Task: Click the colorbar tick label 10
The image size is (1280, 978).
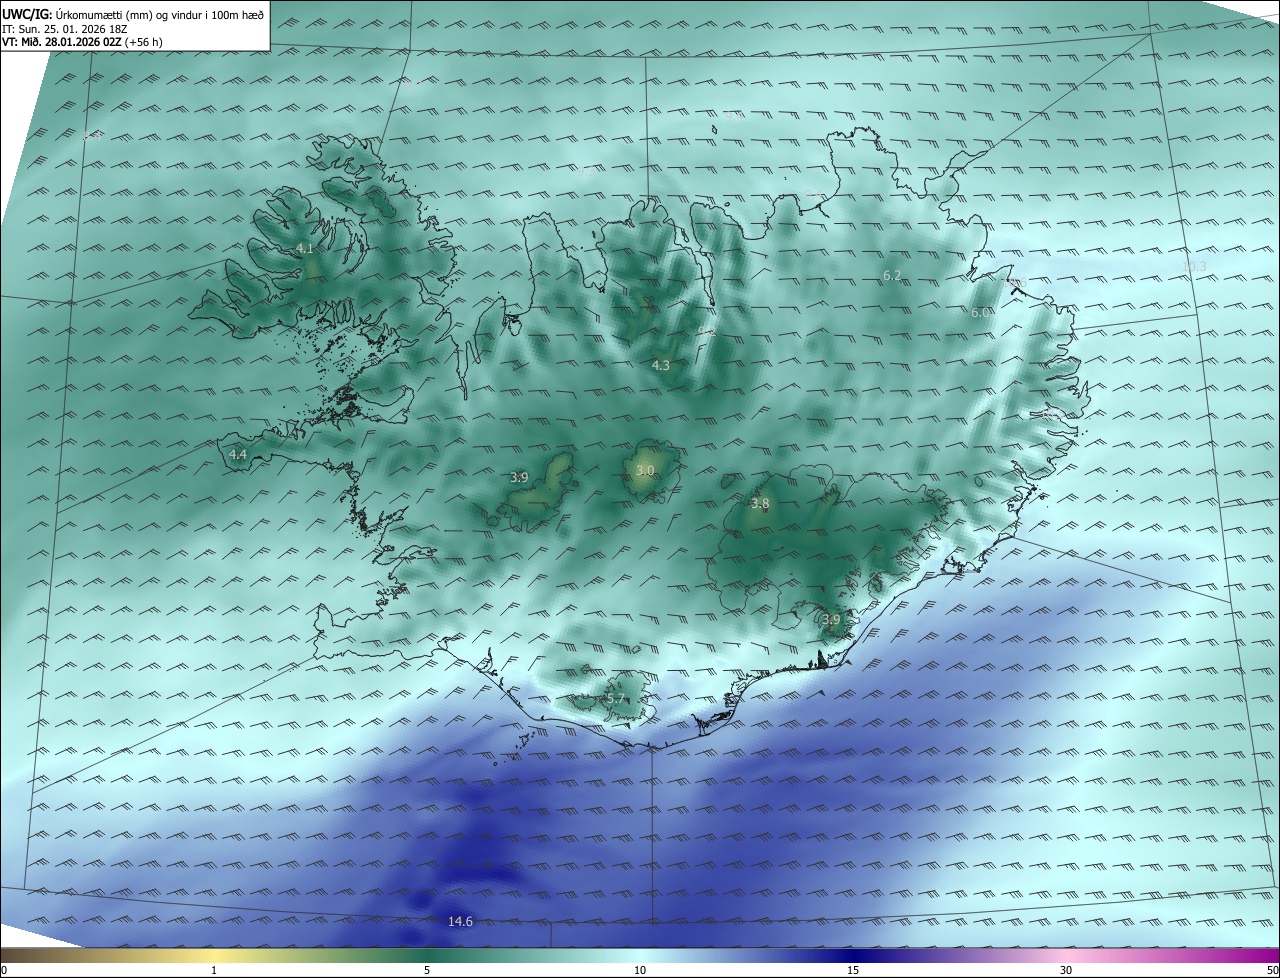Action: click(640, 970)
